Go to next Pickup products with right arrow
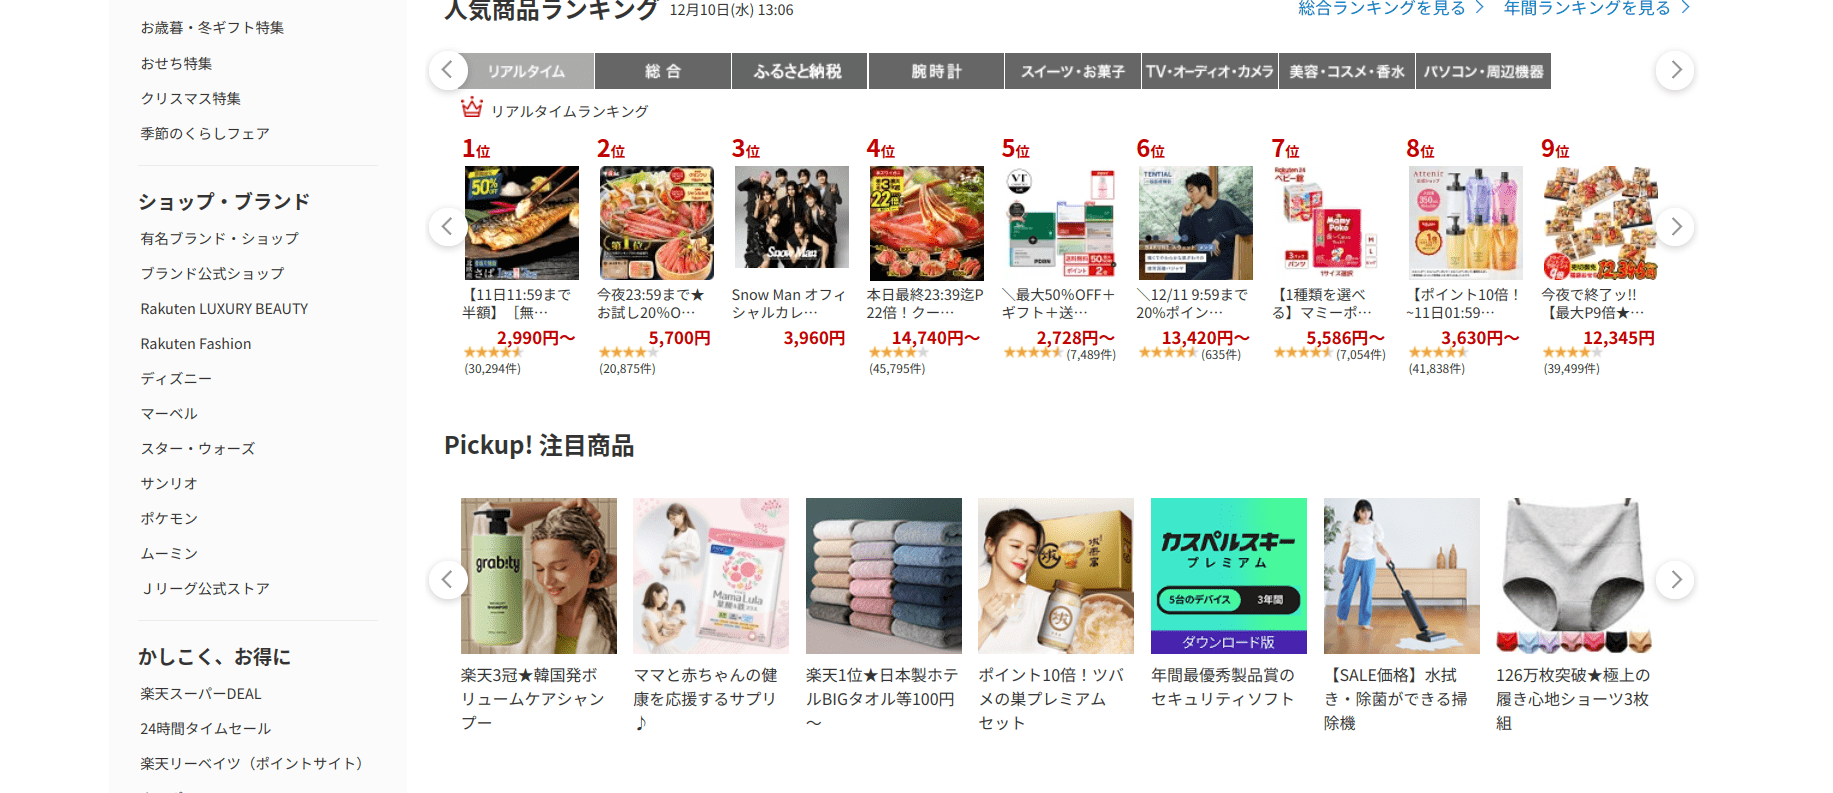The height and width of the screenshot is (793, 1833). pyautogui.click(x=1675, y=580)
